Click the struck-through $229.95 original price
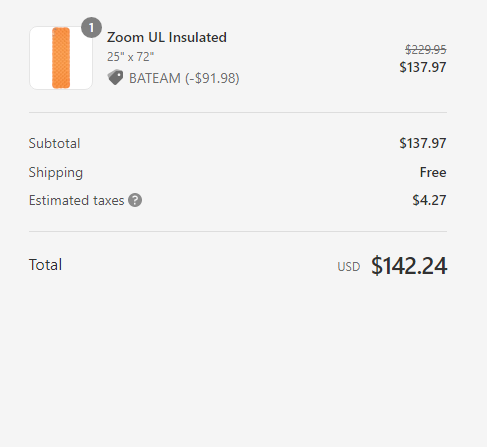Viewport: 487px width, 447px height. [x=426, y=50]
